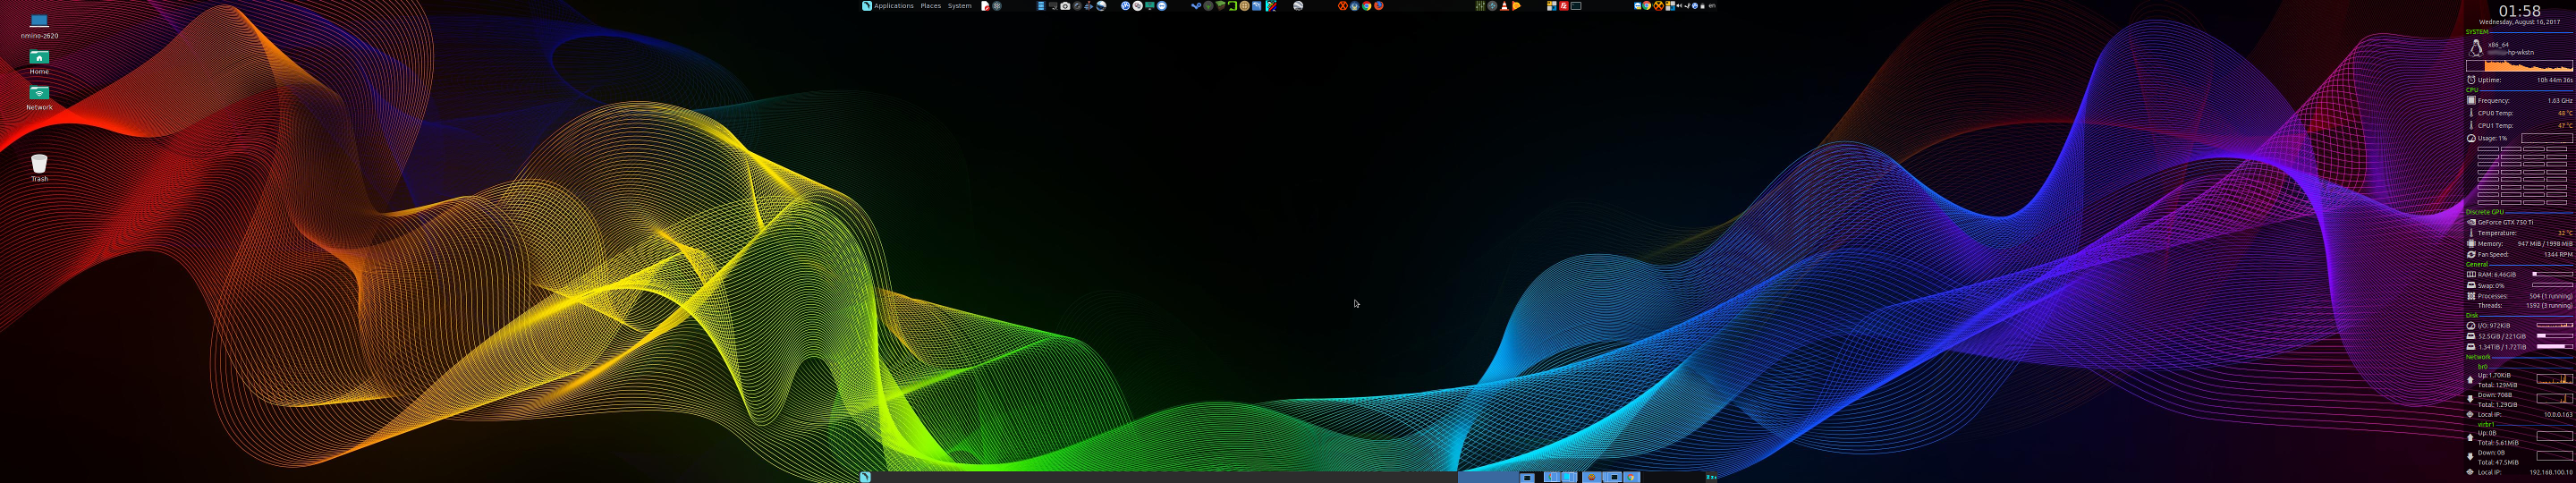This screenshot has width=2576, height=483.
Task: Open the teal monitor launcher icon
Action: [x=1150, y=6]
